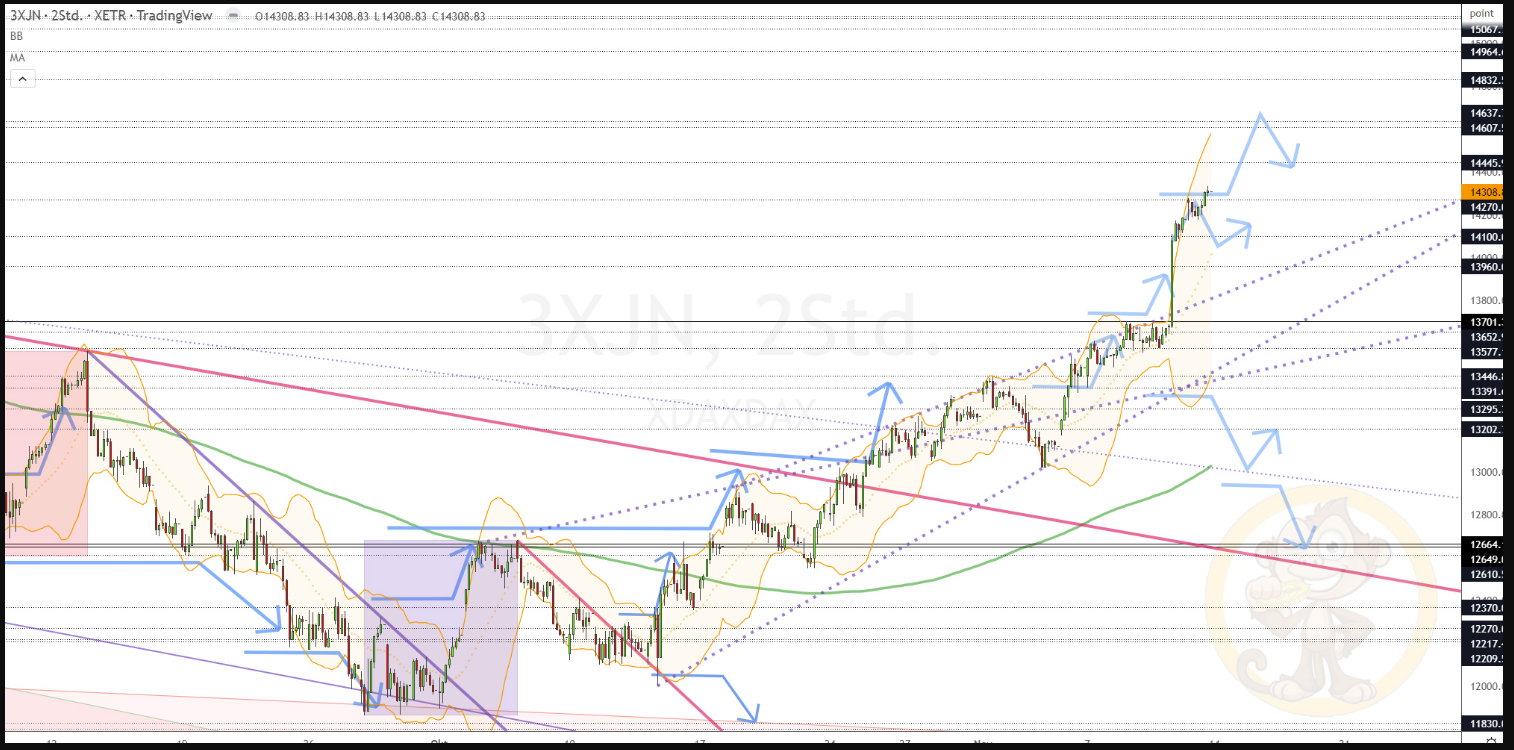Click the 12610 price level label

pos(1483,574)
